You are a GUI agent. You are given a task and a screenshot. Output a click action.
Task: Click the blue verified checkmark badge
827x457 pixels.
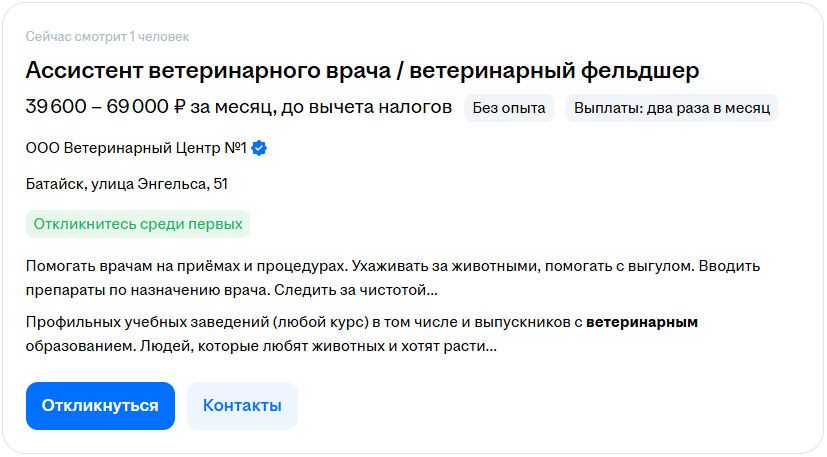(x=259, y=149)
